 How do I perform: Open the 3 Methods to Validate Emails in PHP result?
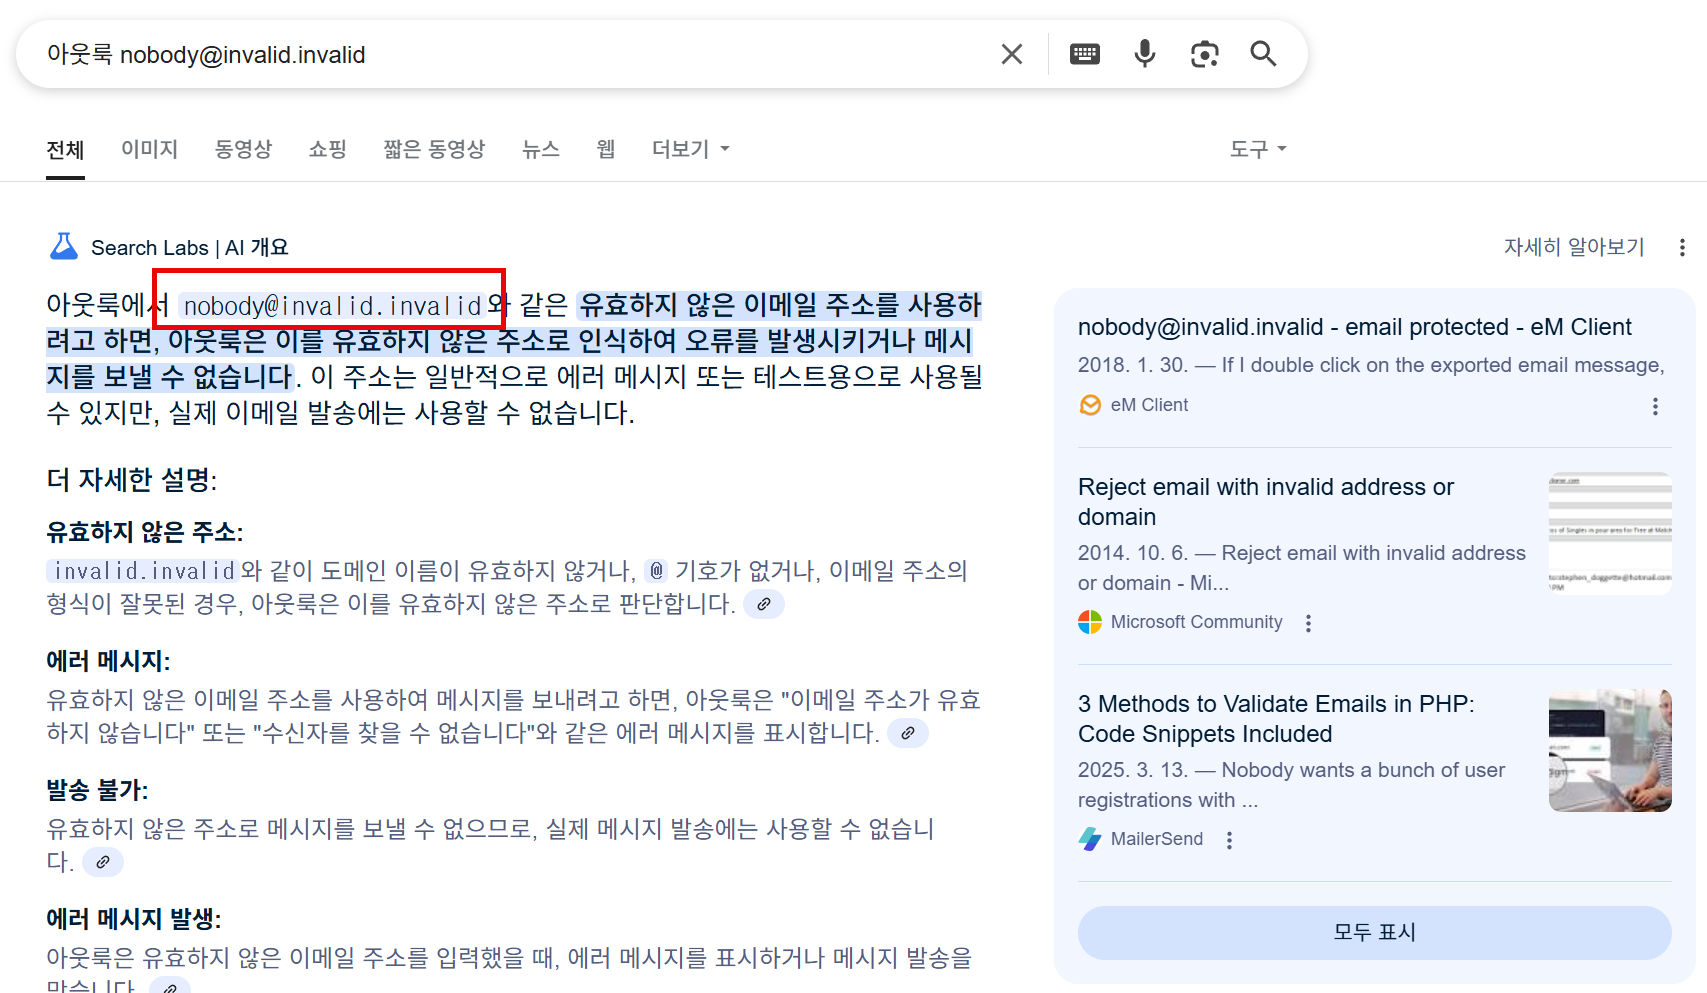coord(1276,719)
